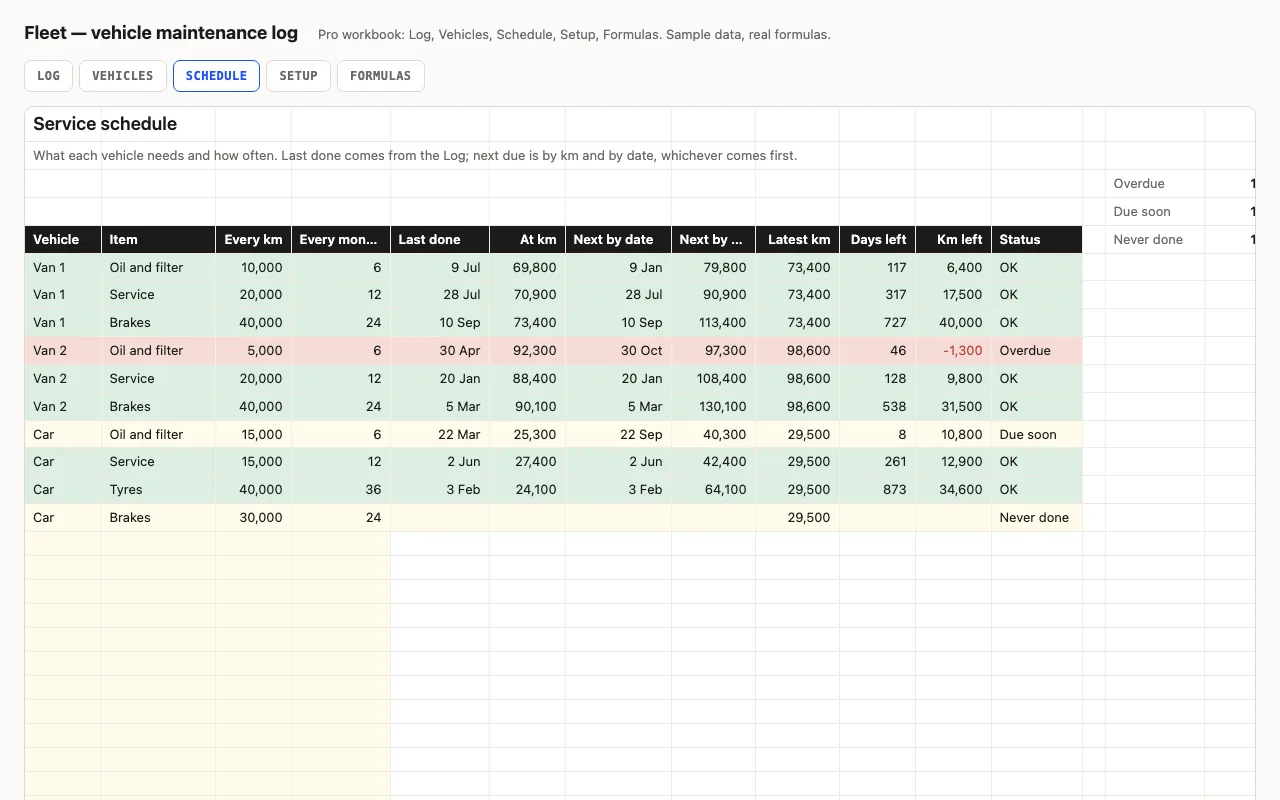Viewport: 1280px width, 800px height.
Task: Select the '34,600' km left cell
Action: point(954,490)
